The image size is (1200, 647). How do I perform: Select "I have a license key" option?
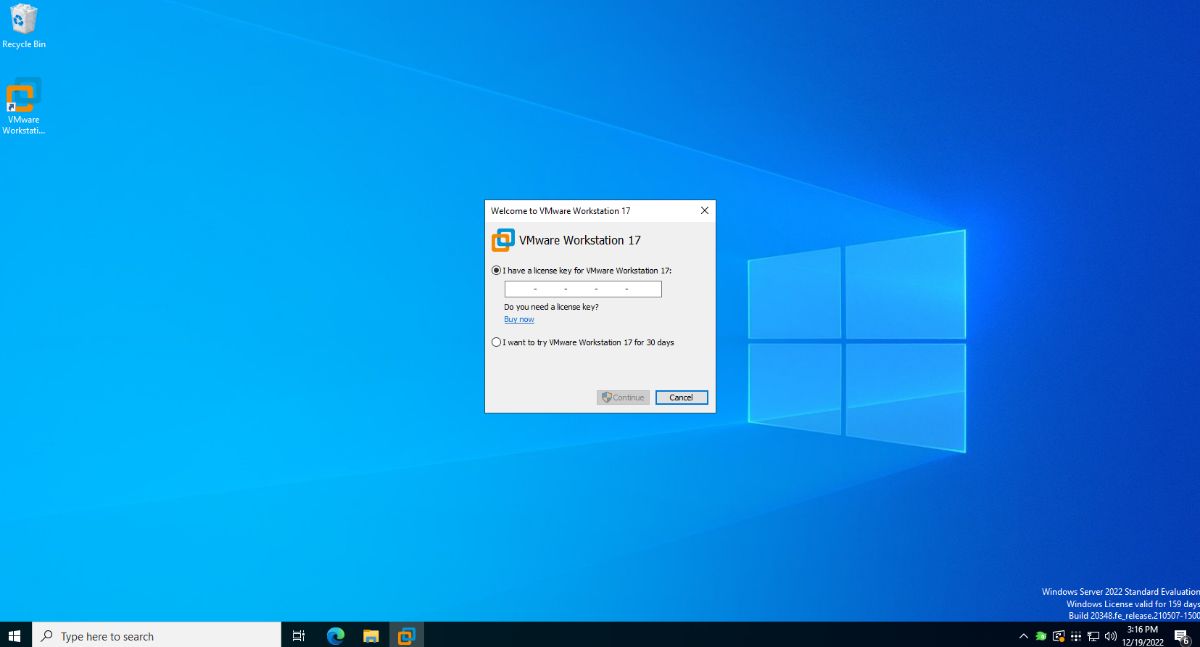(x=496, y=270)
